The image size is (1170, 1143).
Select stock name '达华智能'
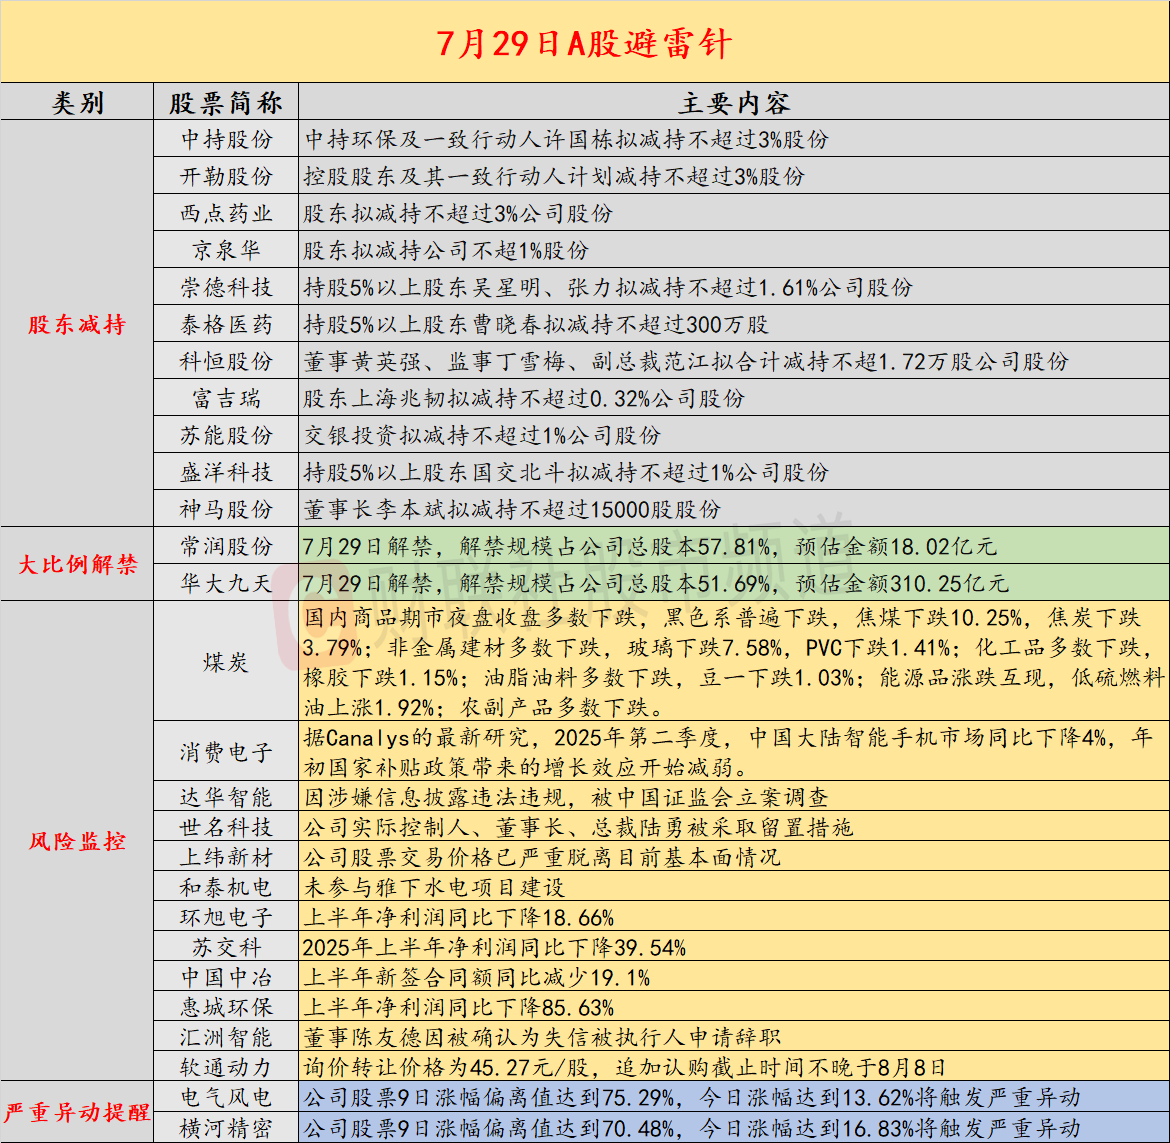[x=226, y=798]
